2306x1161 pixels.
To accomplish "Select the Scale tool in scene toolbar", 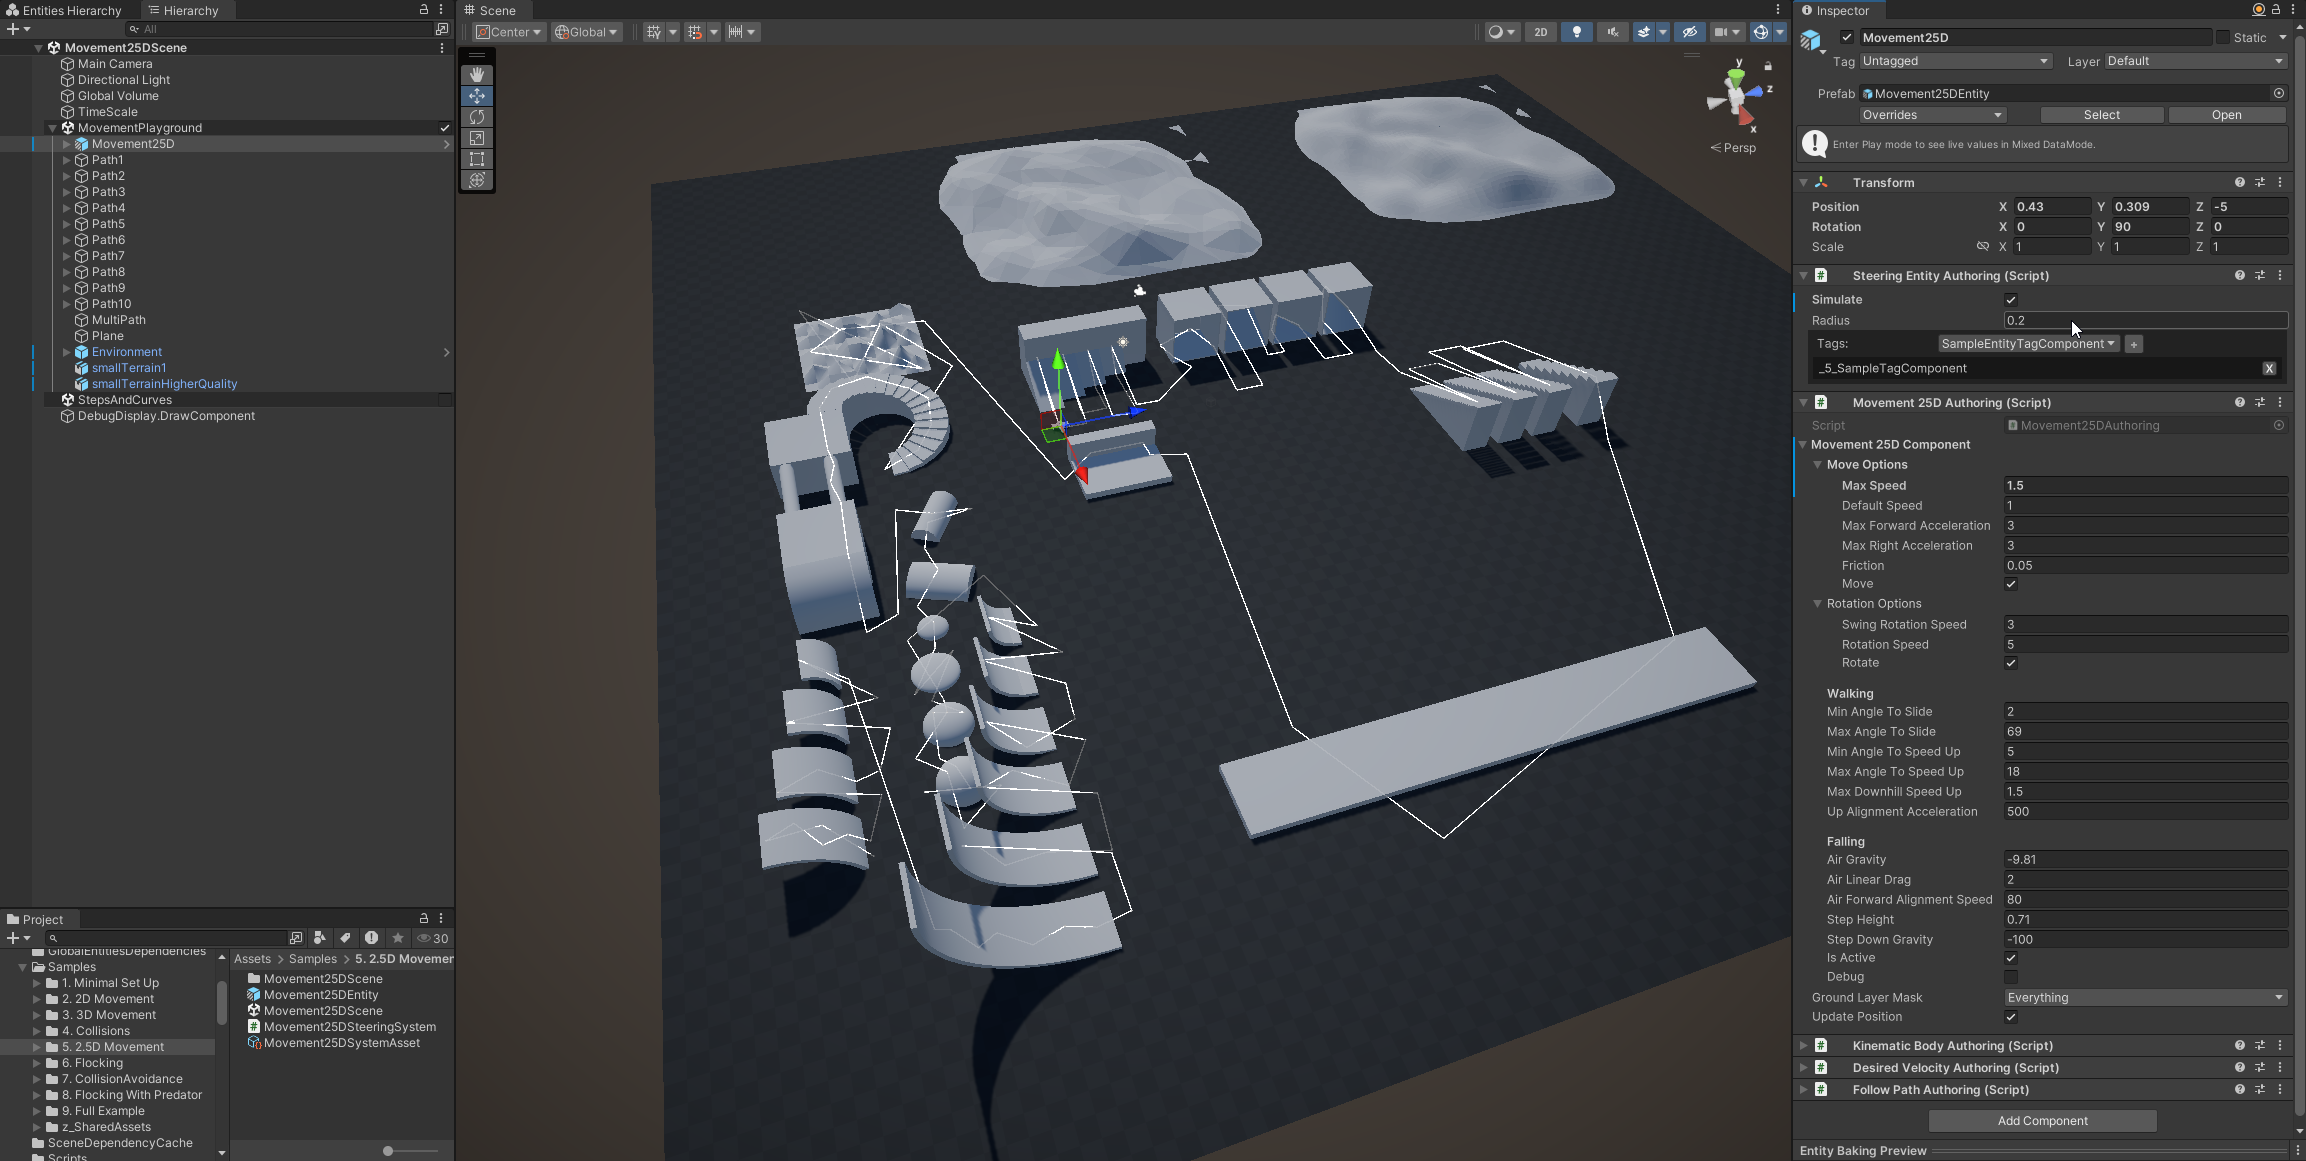I will pos(477,138).
